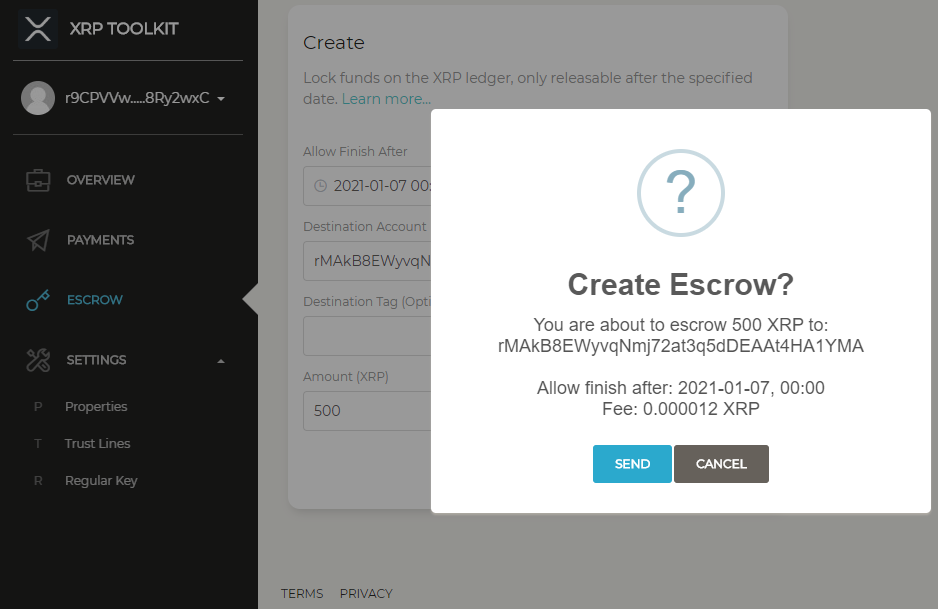Open Regular Key settings
Screen dimensions: 938x609
coord(101,481)
